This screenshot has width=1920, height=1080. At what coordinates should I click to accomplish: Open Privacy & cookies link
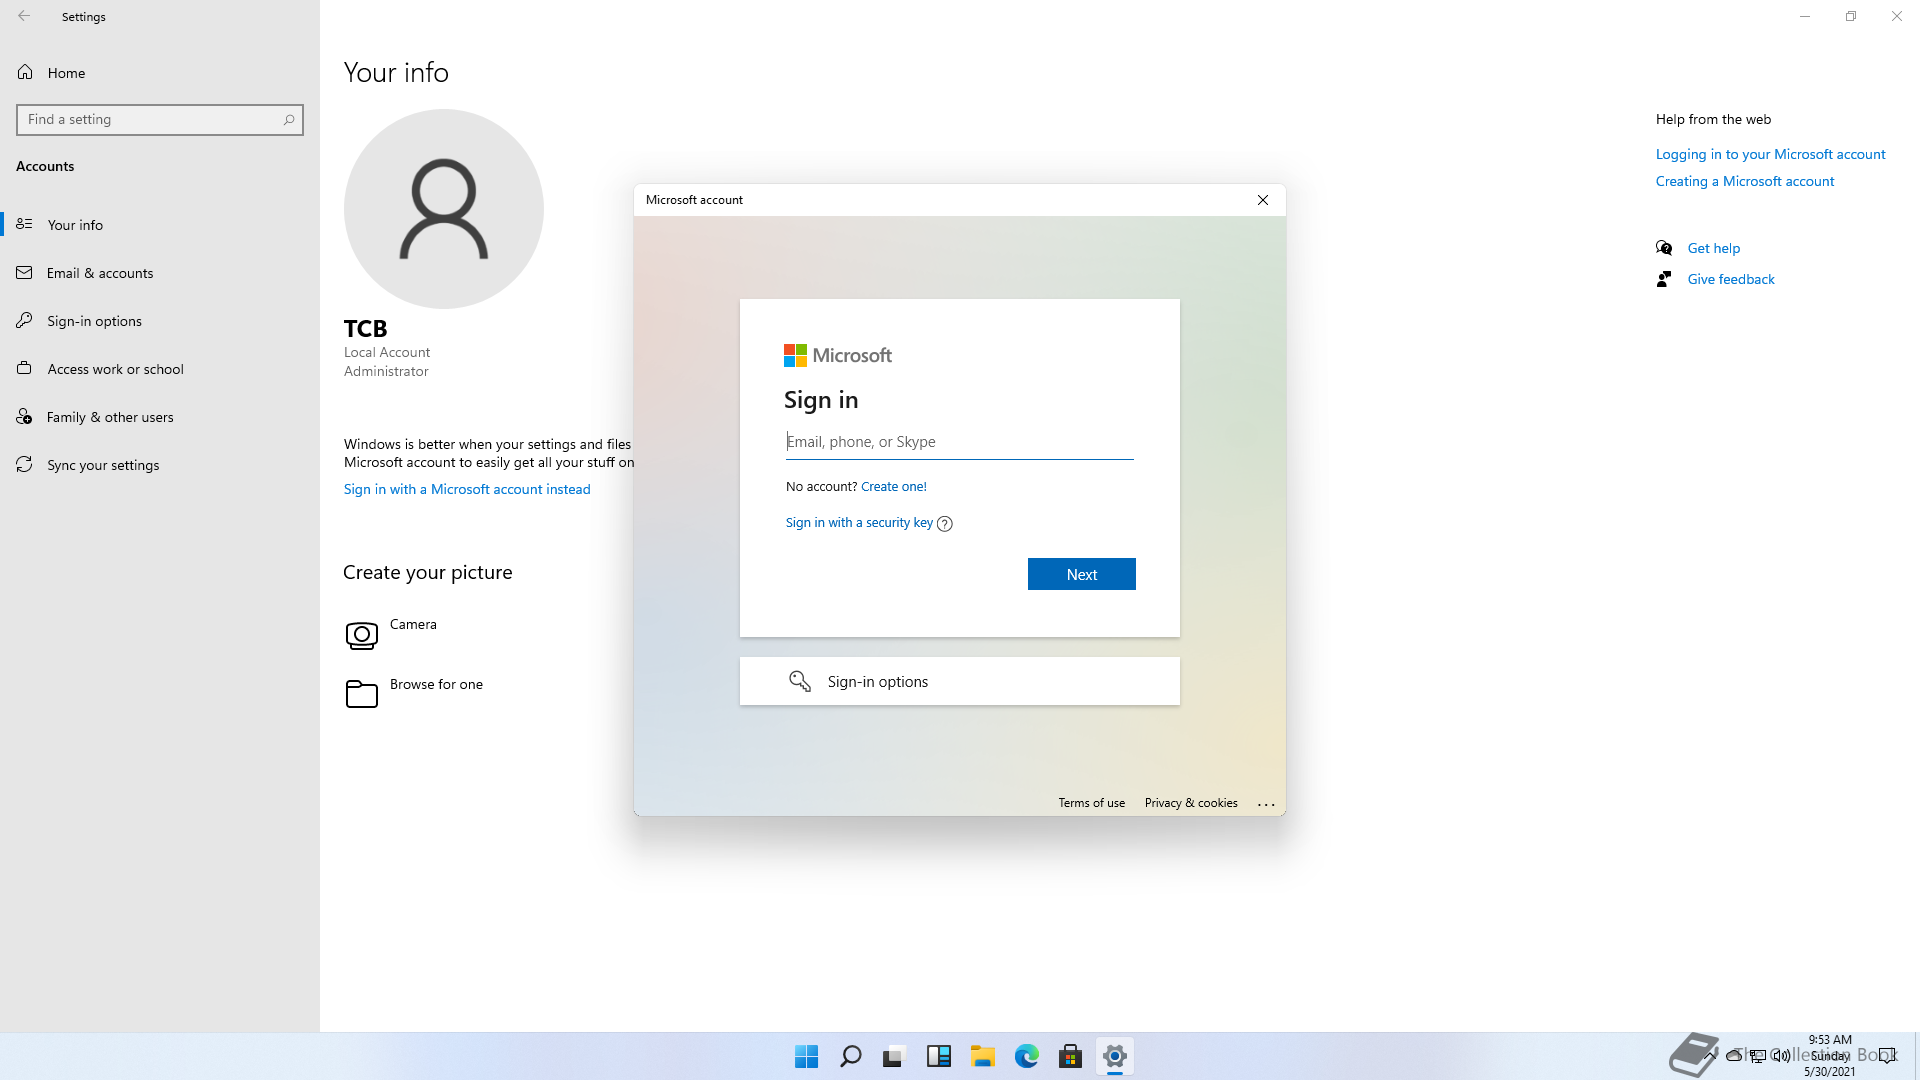(1191, 803)
